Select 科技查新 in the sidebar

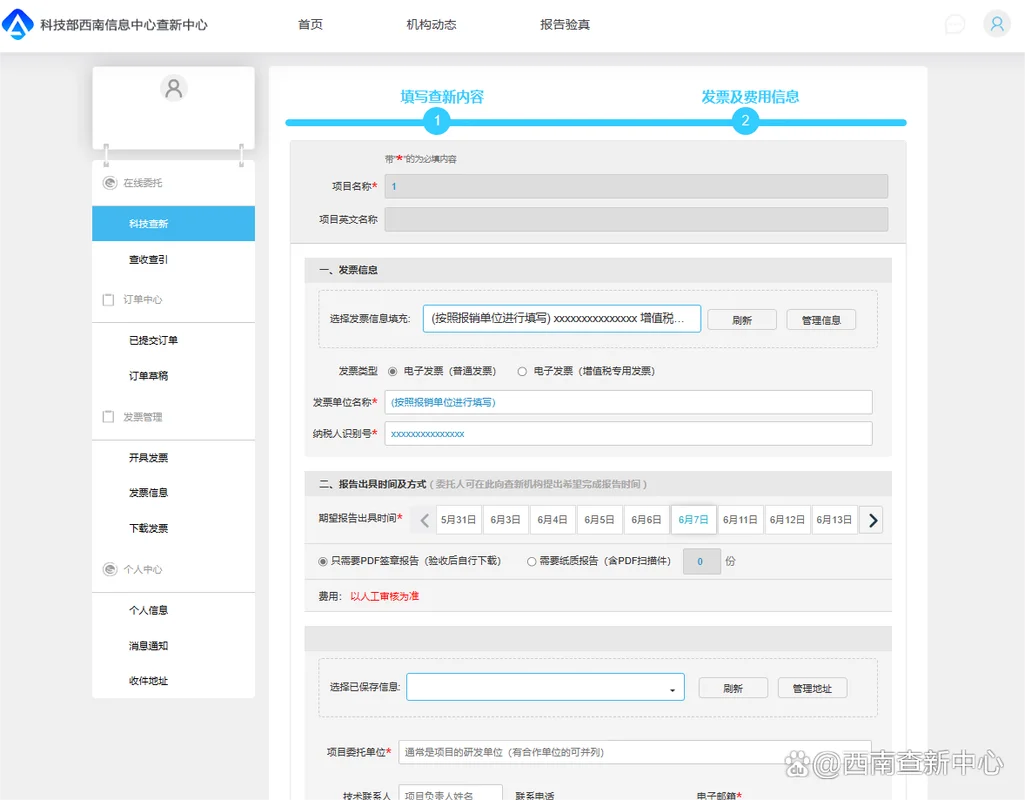[x=173, y=224]
